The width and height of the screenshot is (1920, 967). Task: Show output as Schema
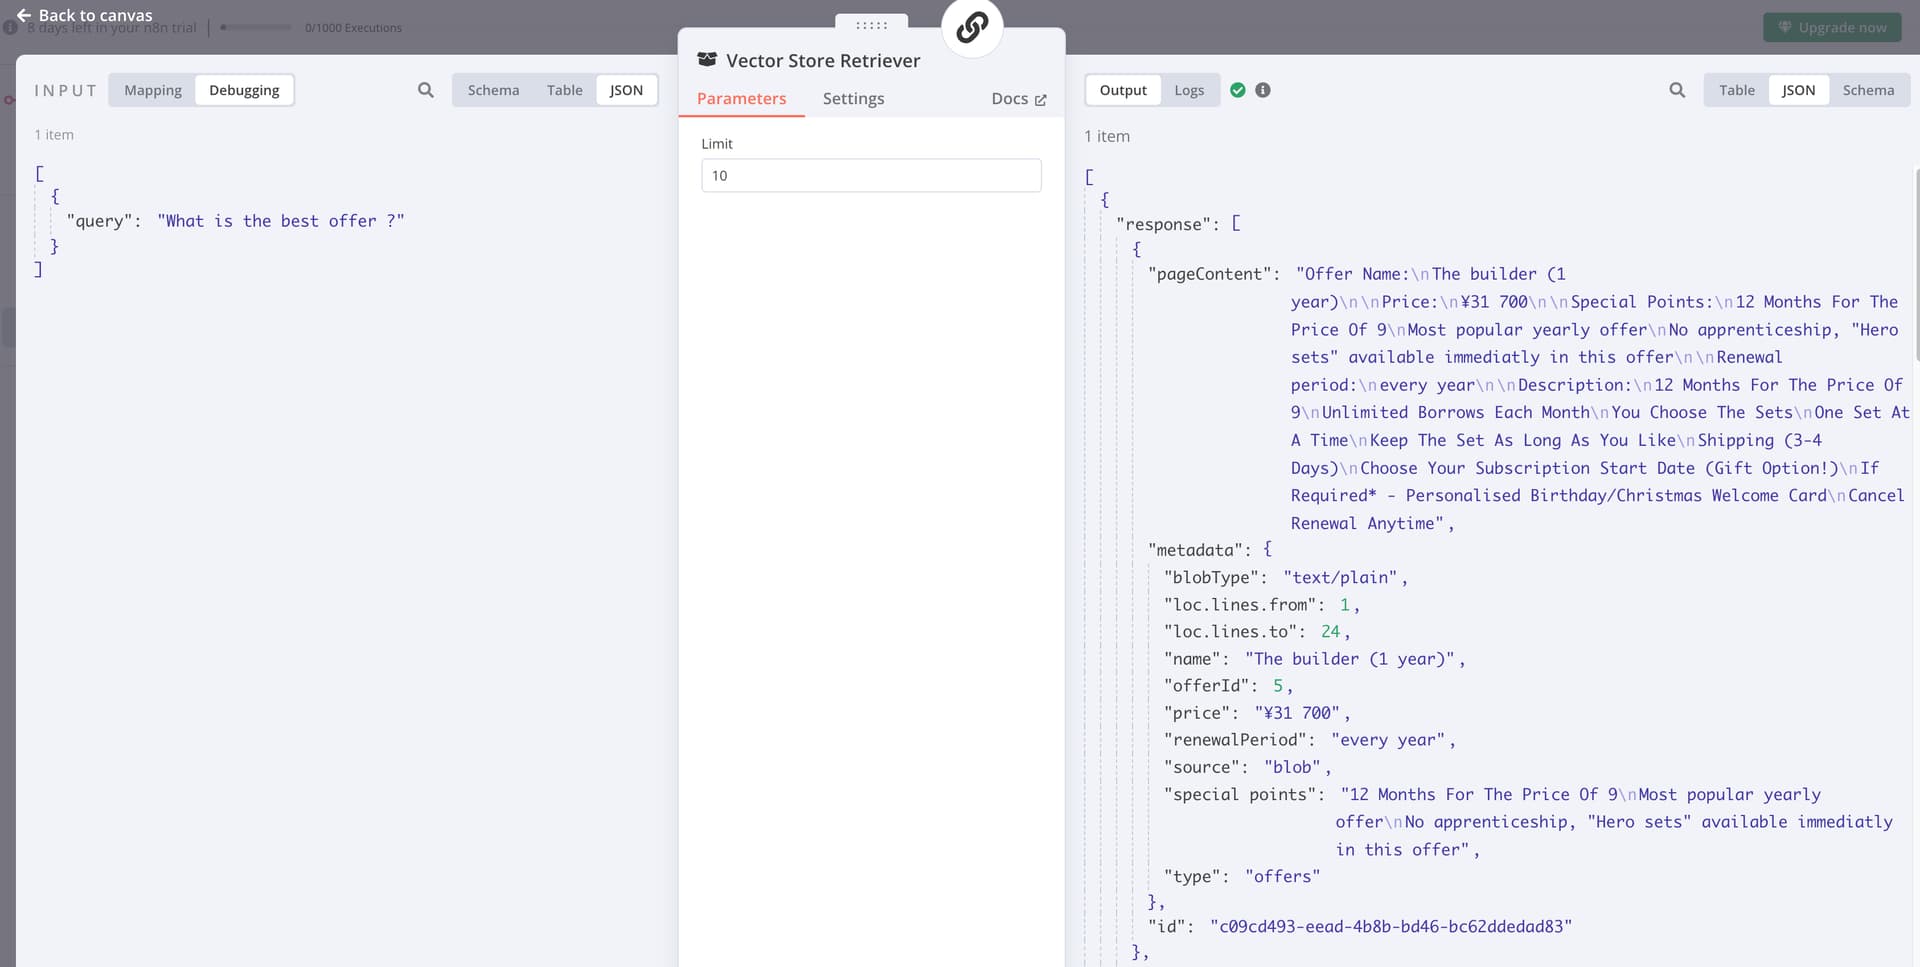1868,90
